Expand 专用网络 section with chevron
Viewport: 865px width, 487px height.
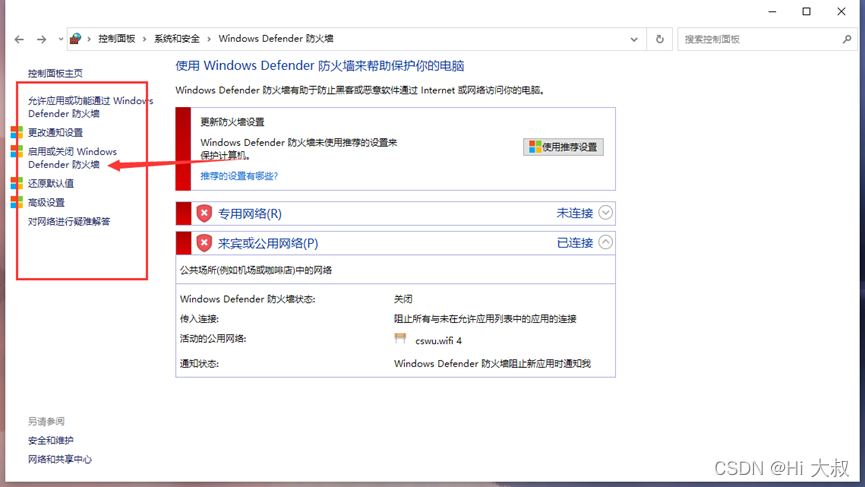605,212
